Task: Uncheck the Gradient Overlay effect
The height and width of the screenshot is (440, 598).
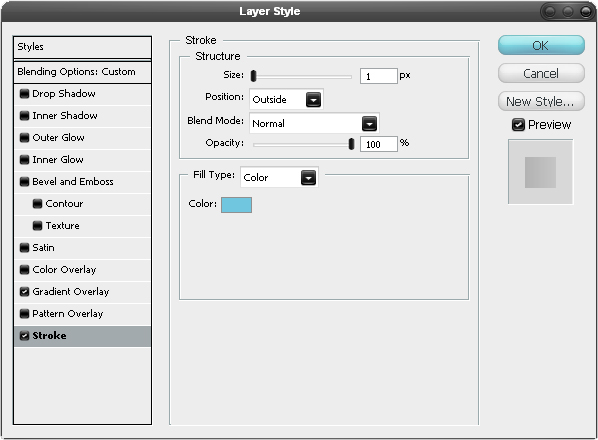Action: (x=24, y=292)
